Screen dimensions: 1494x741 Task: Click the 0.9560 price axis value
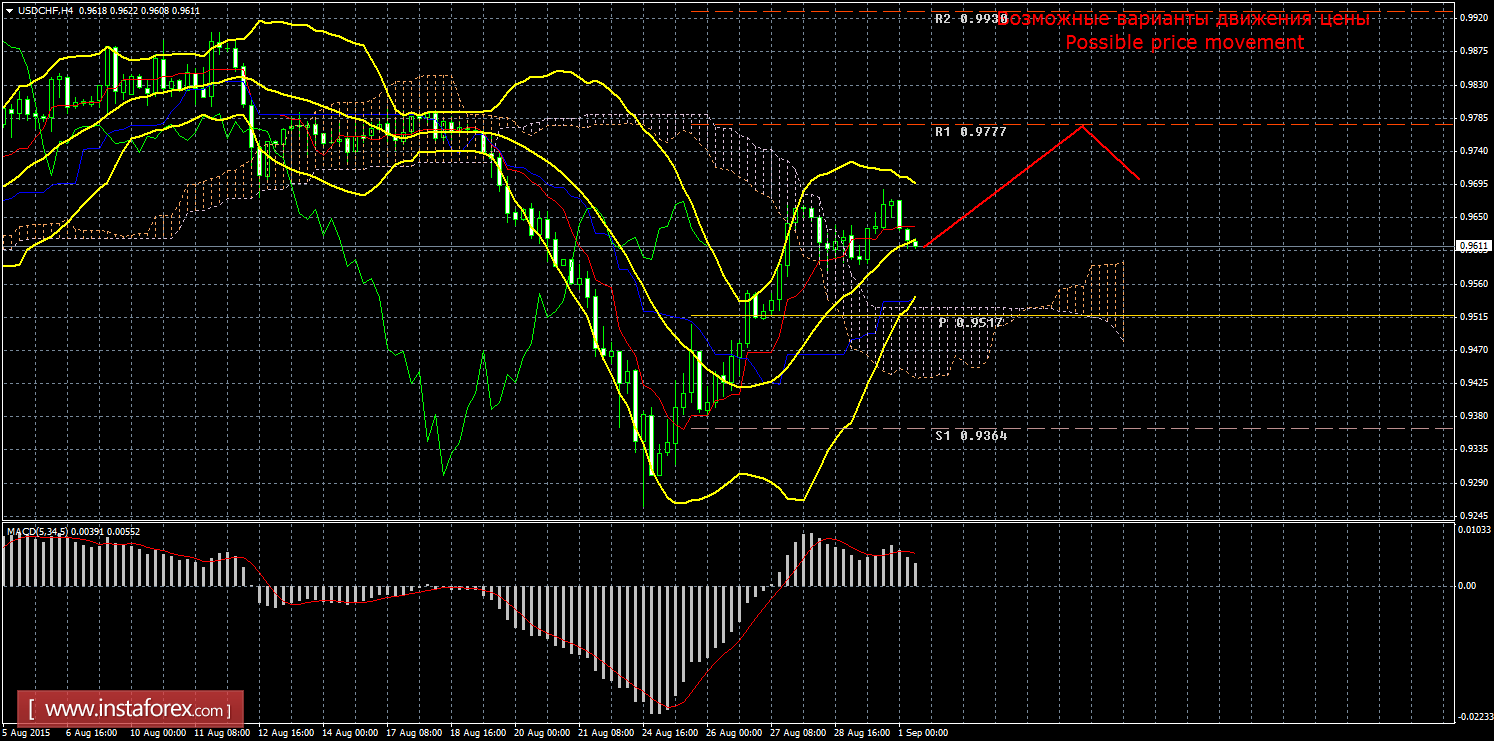pos(1473,283)
